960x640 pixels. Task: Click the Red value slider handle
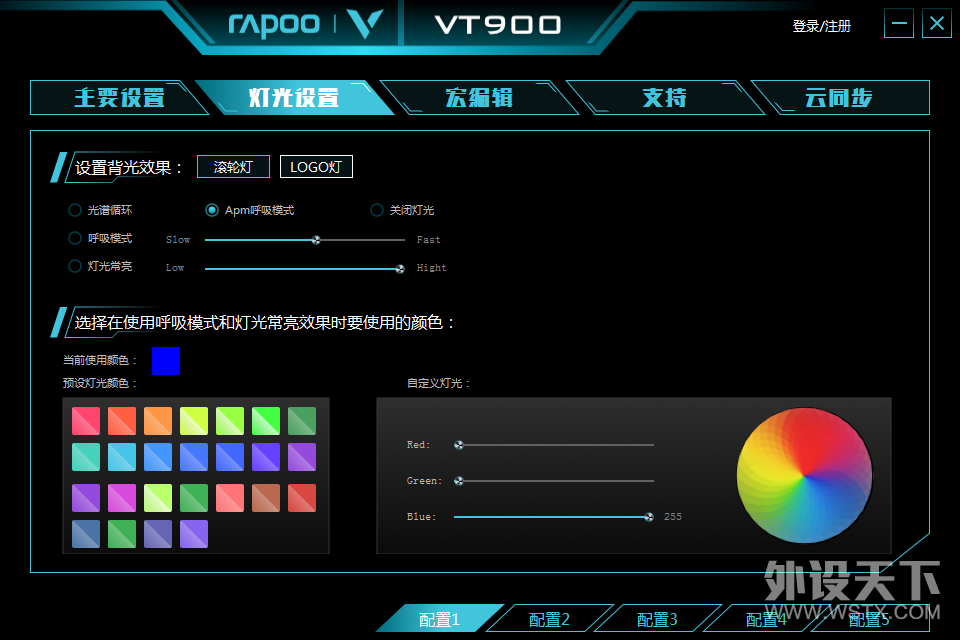click(459, 445)
